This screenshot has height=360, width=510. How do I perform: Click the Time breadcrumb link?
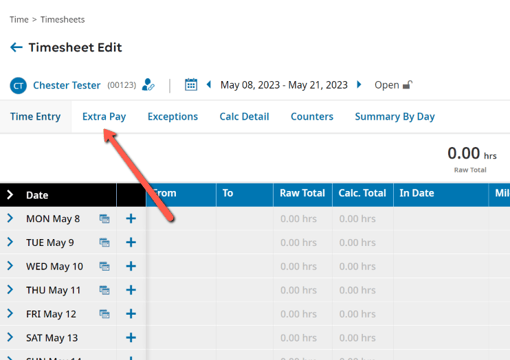click(x=19, y=20)
